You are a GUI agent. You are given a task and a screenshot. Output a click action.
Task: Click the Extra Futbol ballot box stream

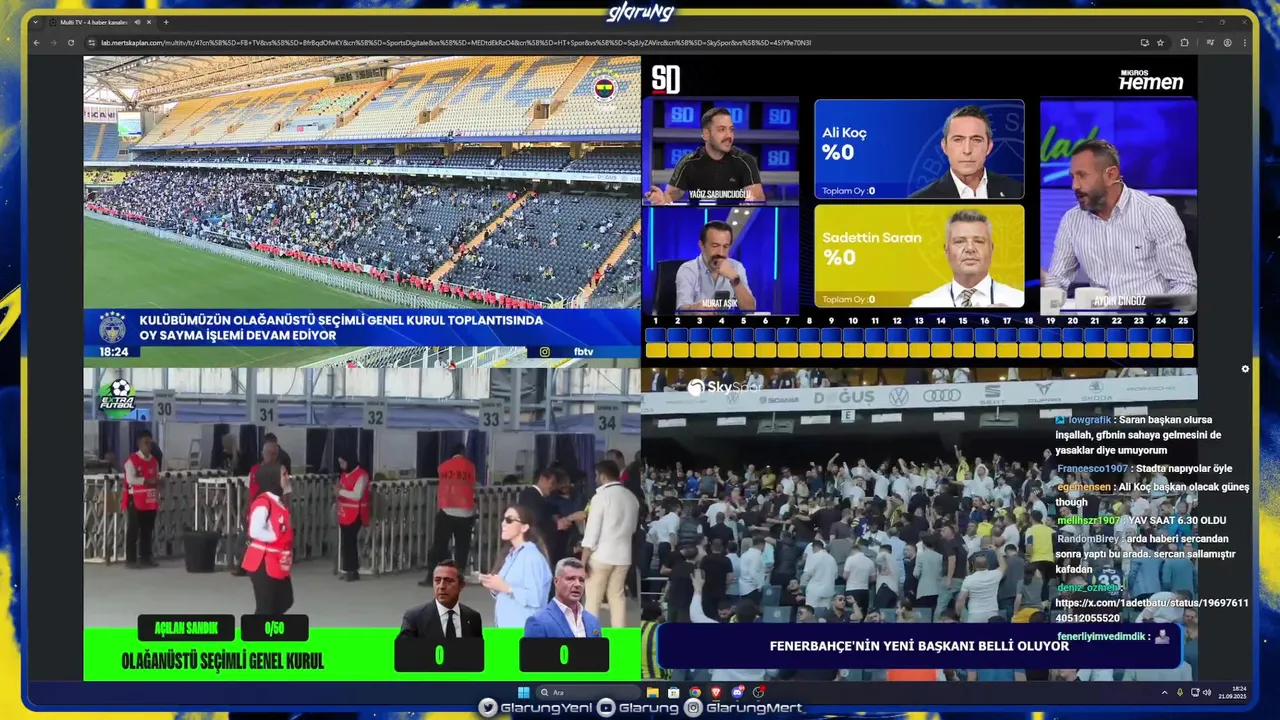[x=362, y=524]
